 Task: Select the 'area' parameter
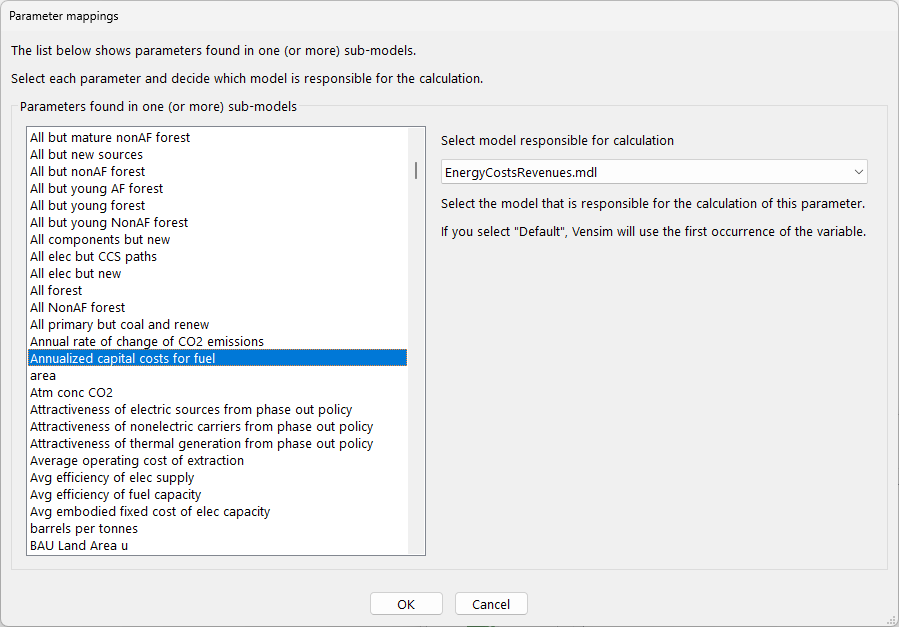pos(43,375)
